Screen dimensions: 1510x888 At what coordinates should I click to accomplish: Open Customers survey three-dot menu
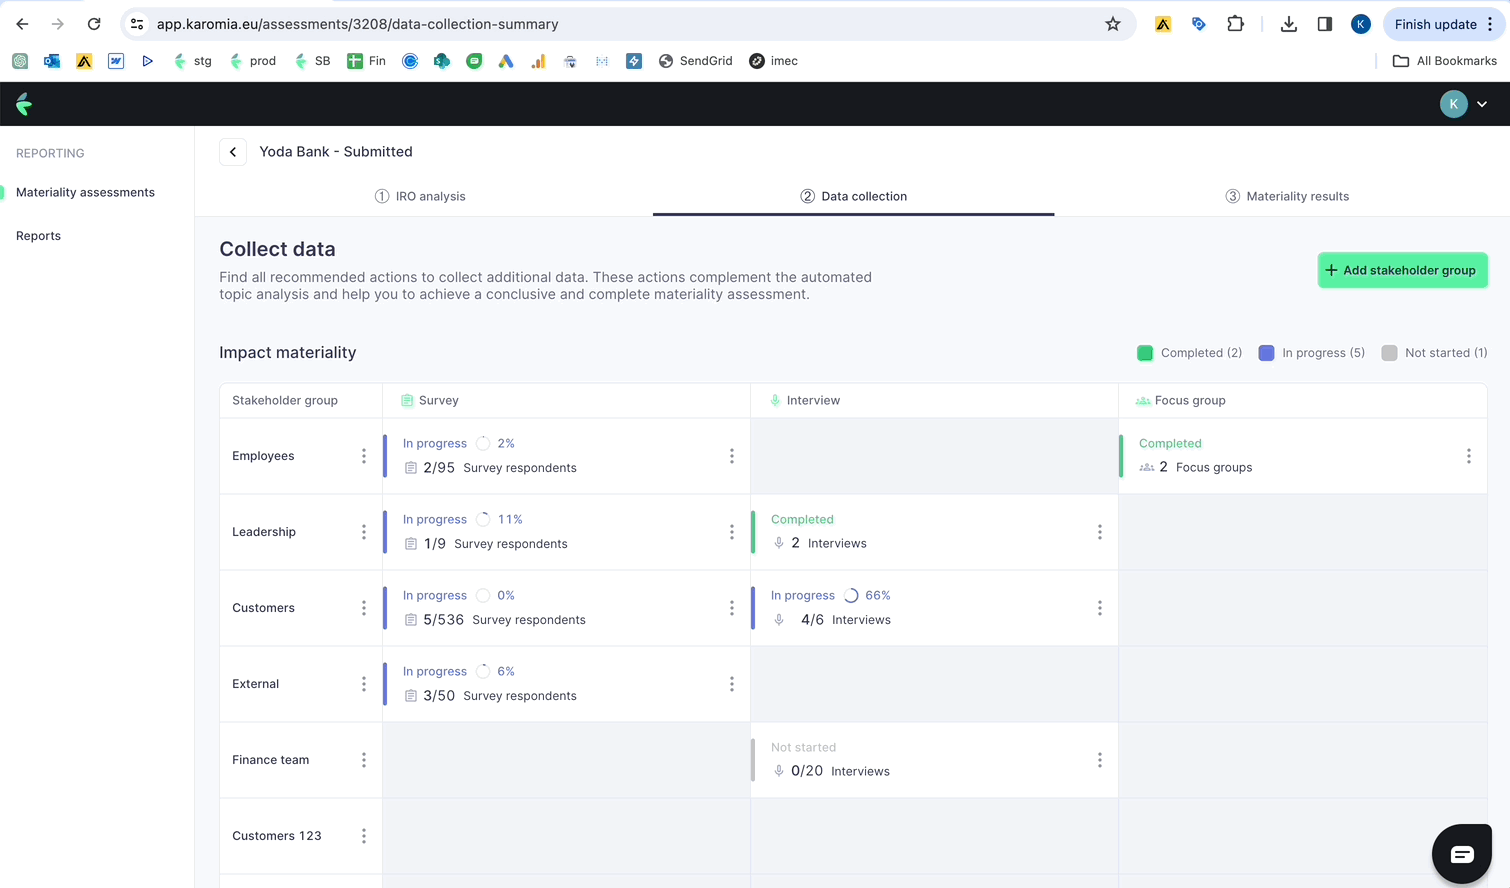point(732,608)
